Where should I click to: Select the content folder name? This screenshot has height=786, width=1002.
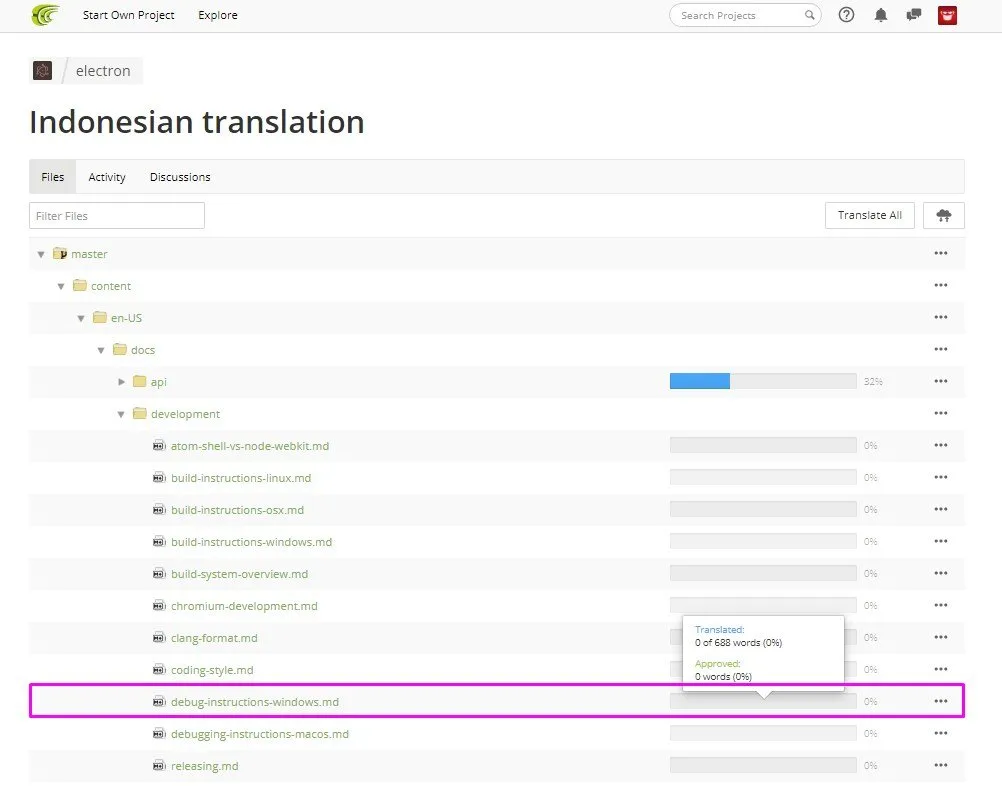coord(111,286)
